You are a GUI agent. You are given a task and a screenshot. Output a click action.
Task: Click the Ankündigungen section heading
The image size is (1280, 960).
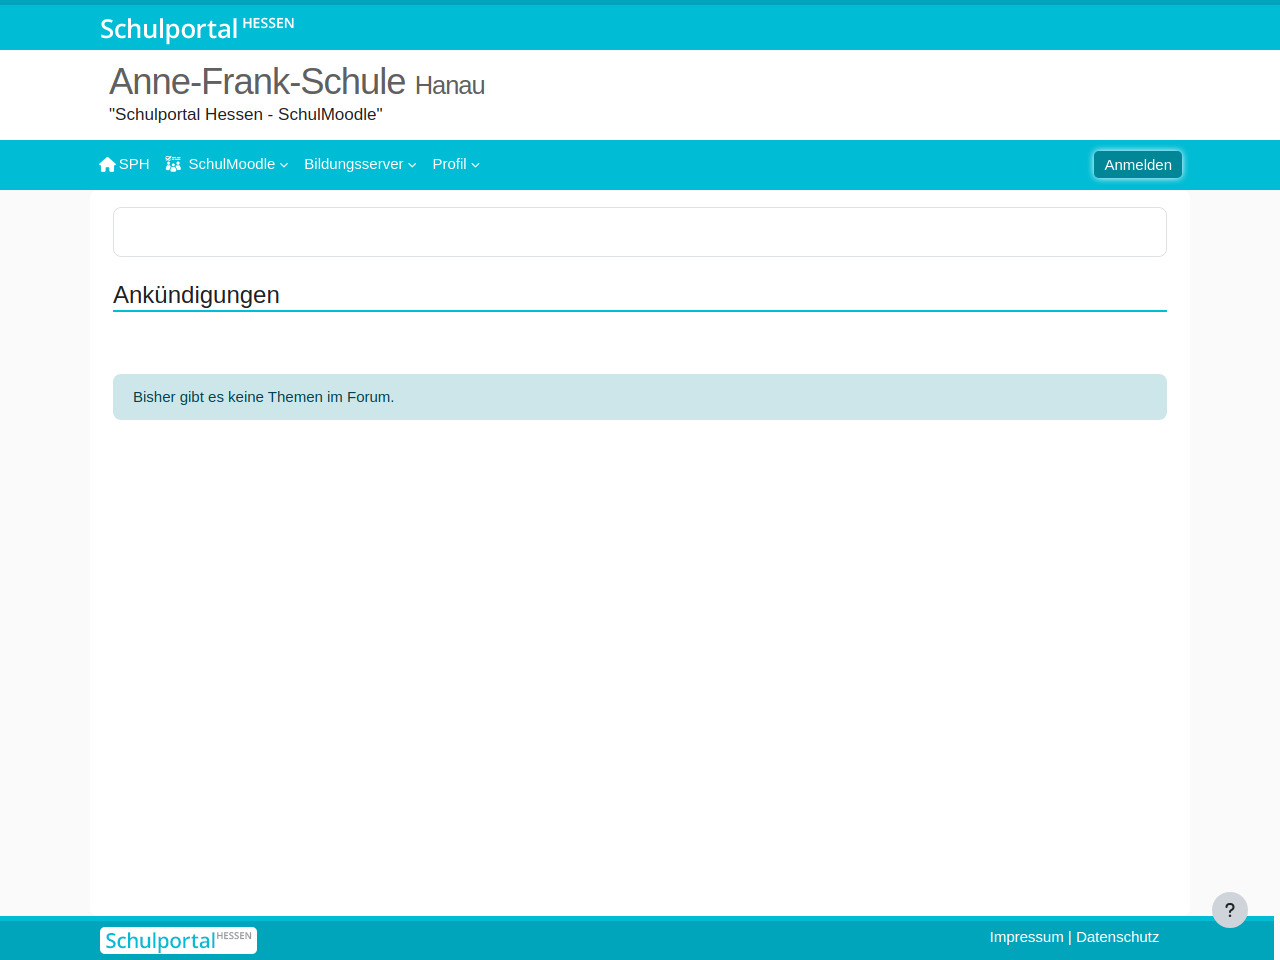tap(196, 295)
